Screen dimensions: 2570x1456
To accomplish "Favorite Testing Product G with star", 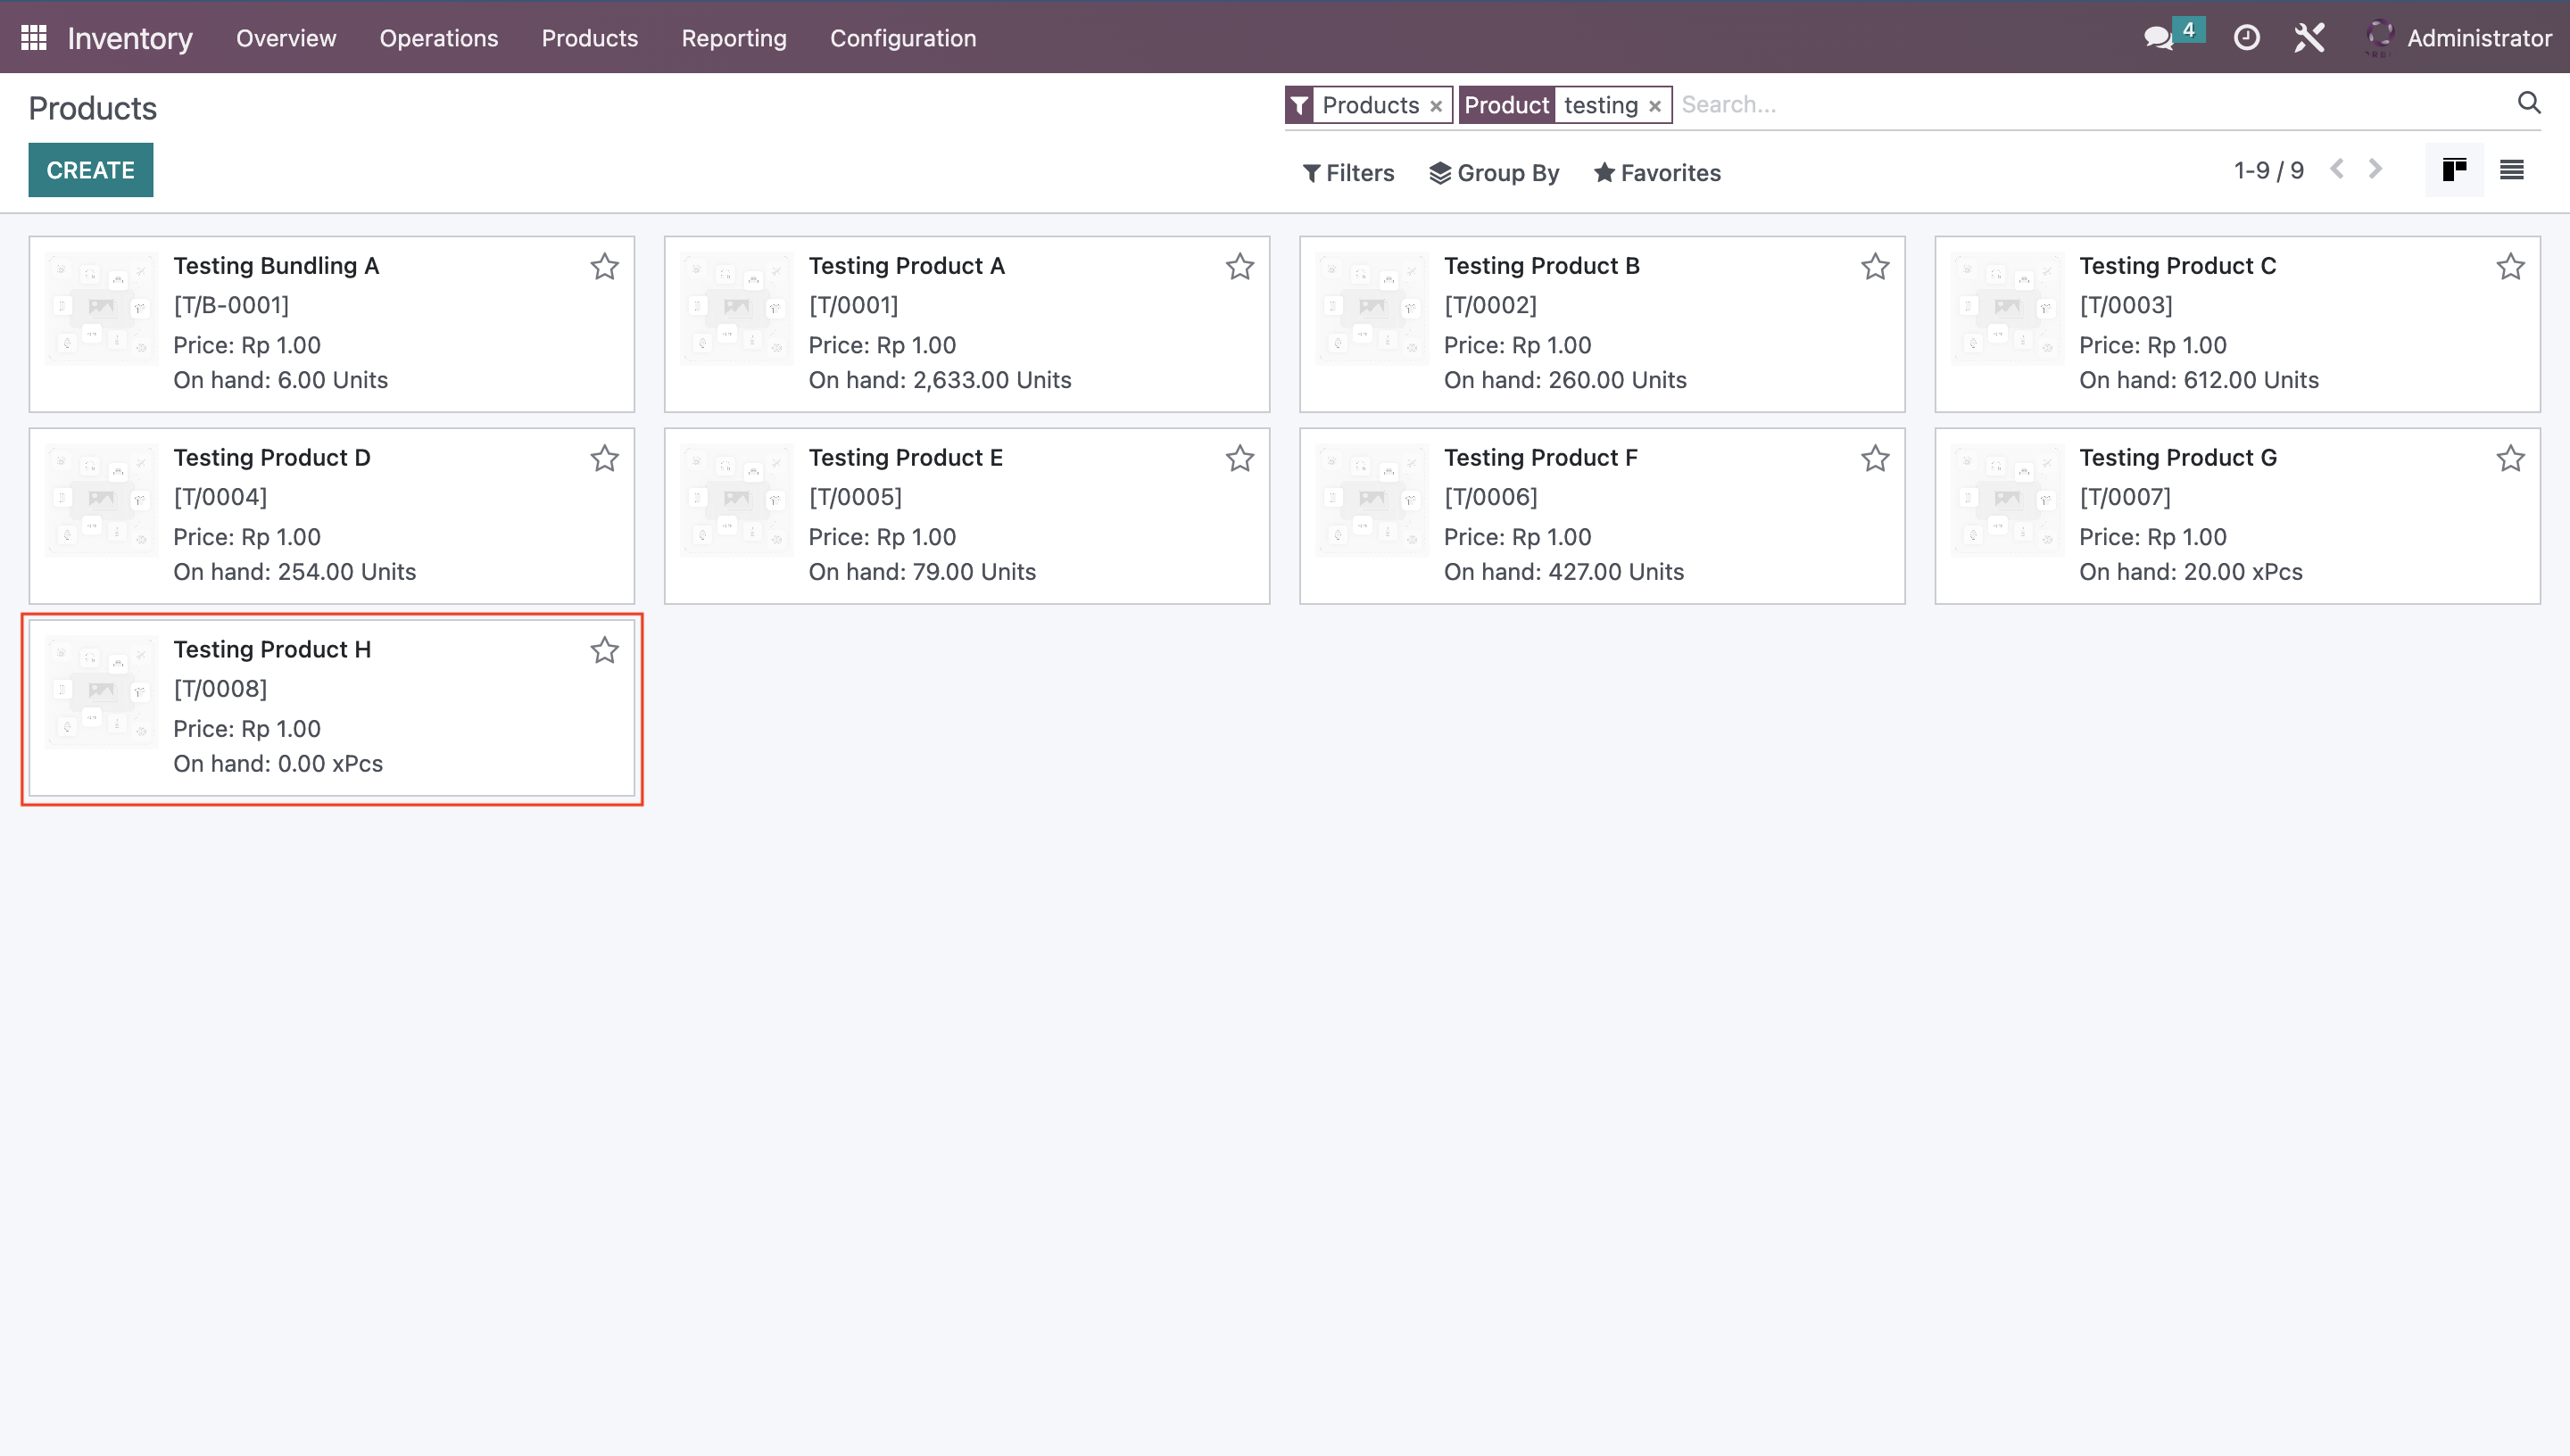I will point(2510,459).
